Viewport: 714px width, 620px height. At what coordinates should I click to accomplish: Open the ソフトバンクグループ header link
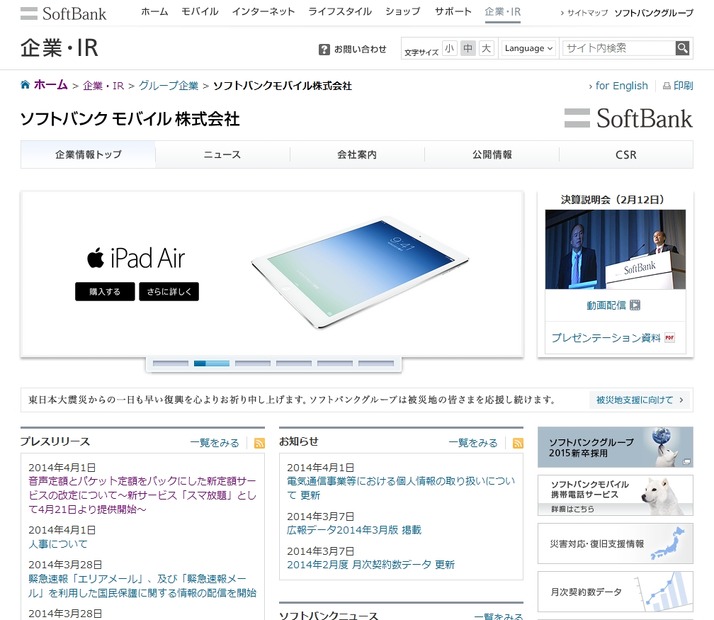click(x=653, y=13)
